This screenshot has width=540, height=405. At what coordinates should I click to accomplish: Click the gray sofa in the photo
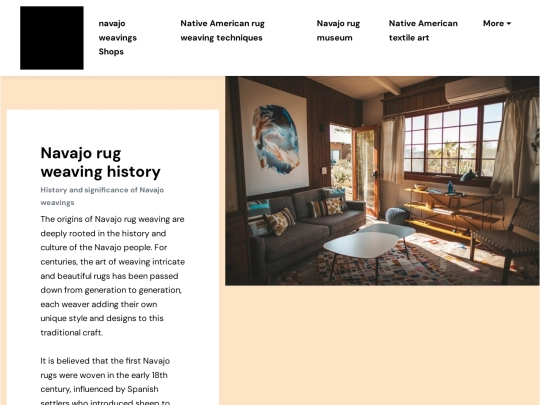[x=307, y=229]
